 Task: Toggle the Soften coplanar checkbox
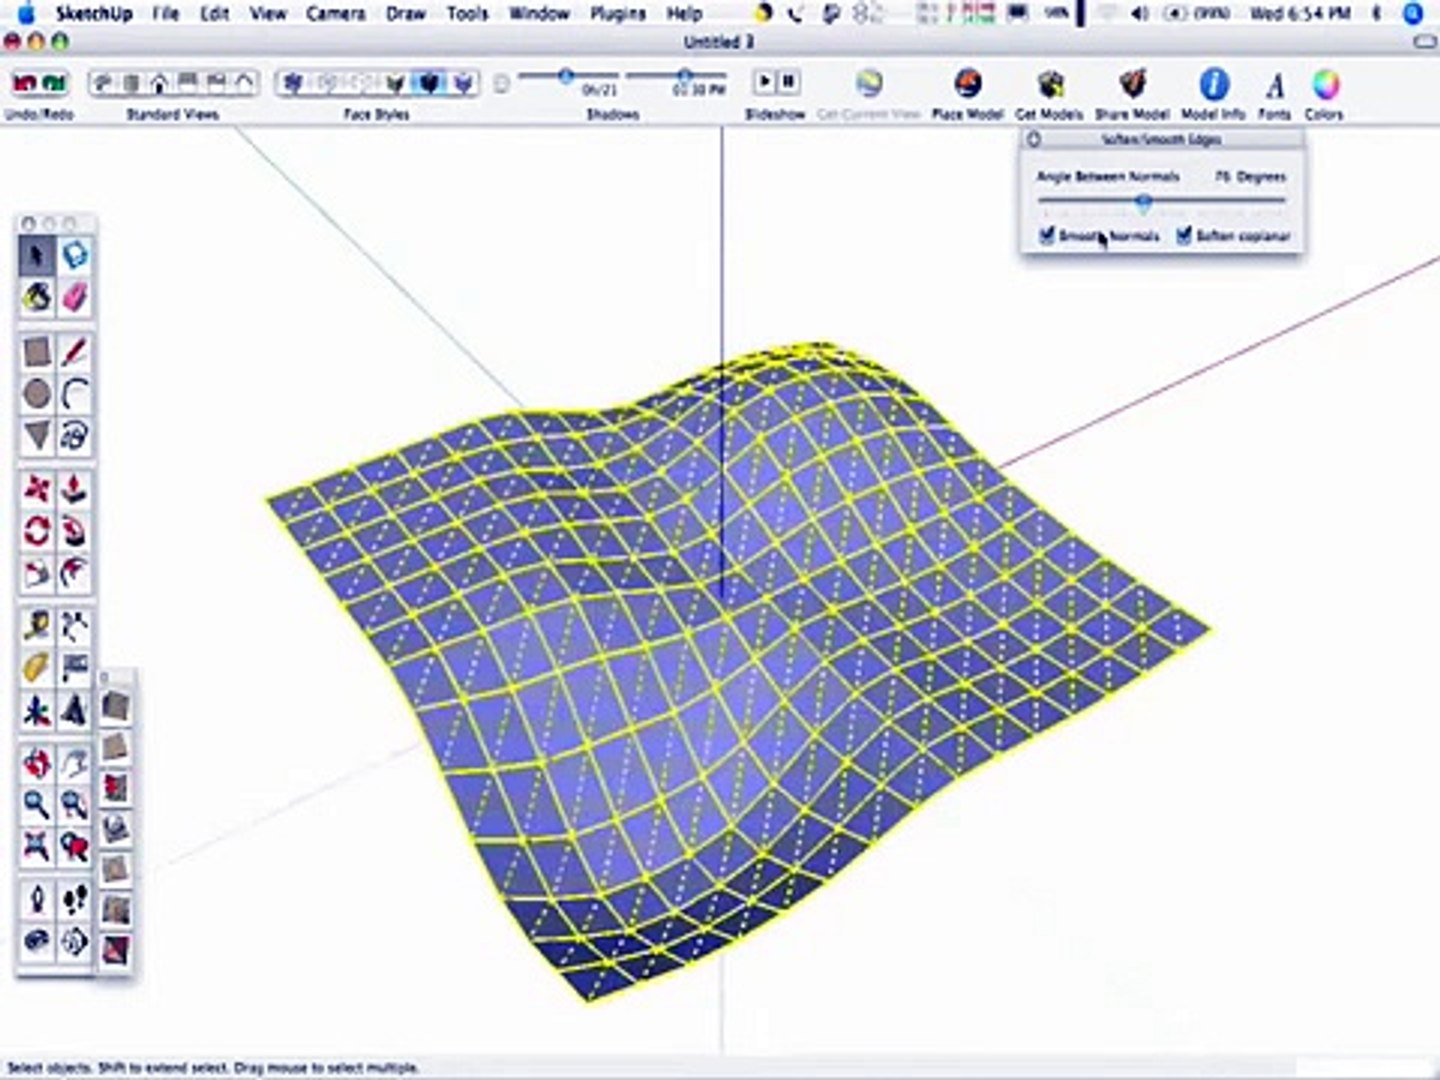1185,236
